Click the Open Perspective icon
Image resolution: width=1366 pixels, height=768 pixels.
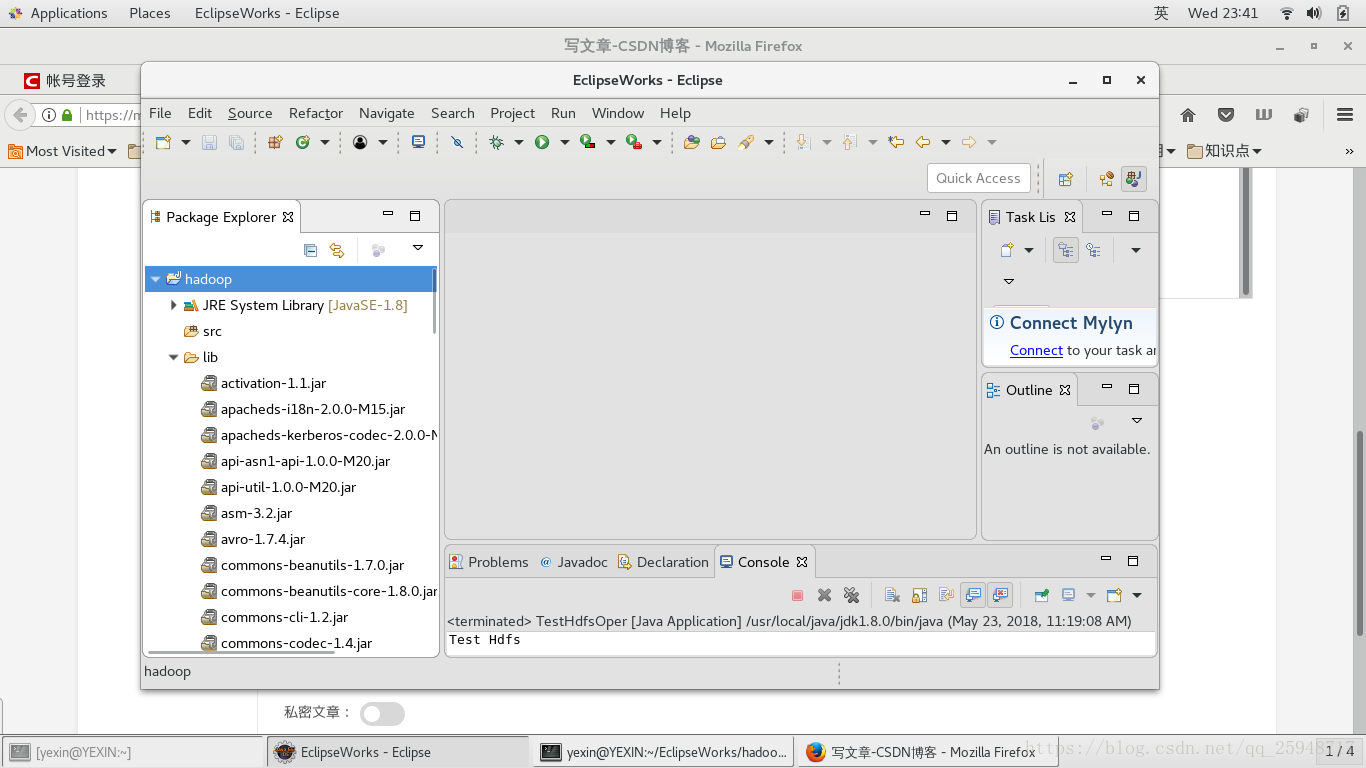click(x=1066, y=179)
